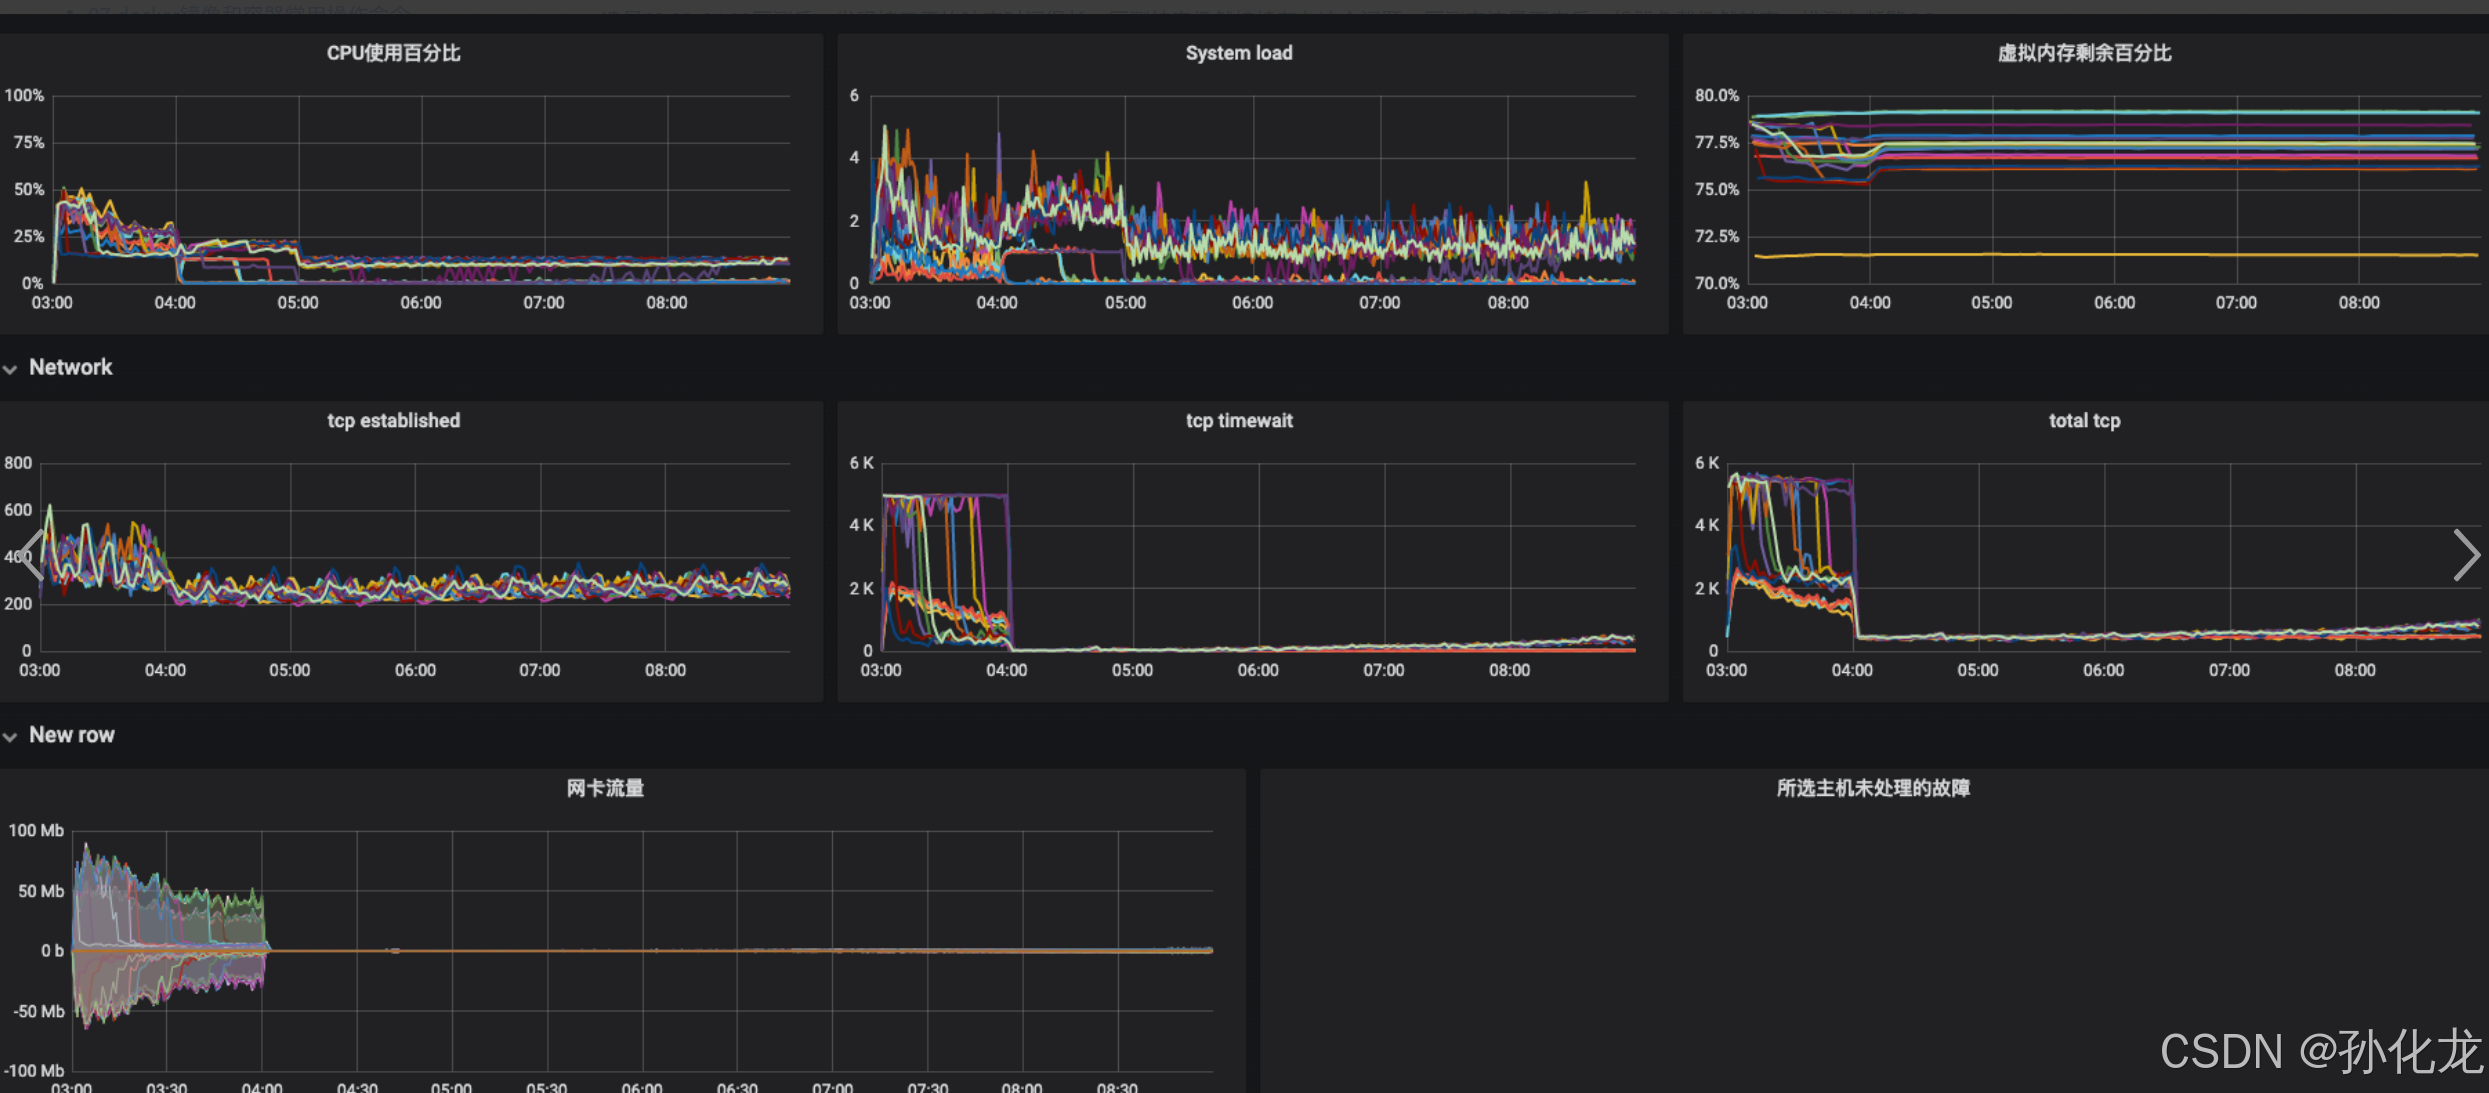Open the 虚拟内存剩余百分比 panel title
This screenshot has width=2489, height=1093.
point(2084,53)
